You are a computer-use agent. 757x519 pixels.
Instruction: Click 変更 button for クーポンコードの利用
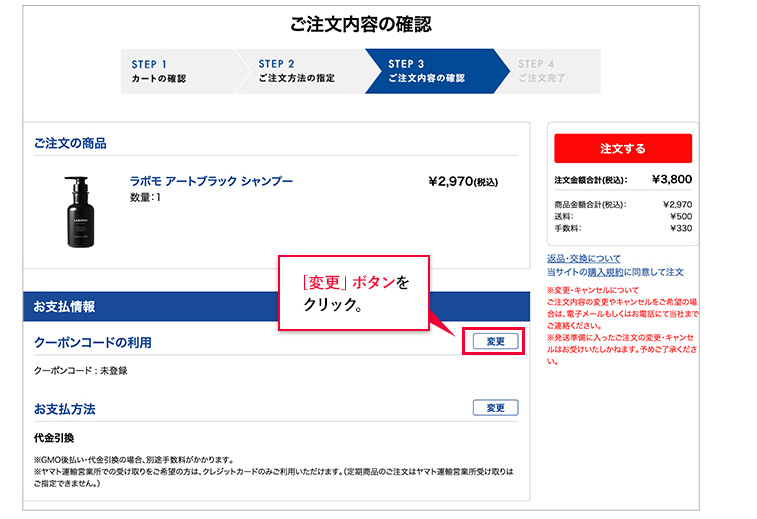(x=495, y=341)
